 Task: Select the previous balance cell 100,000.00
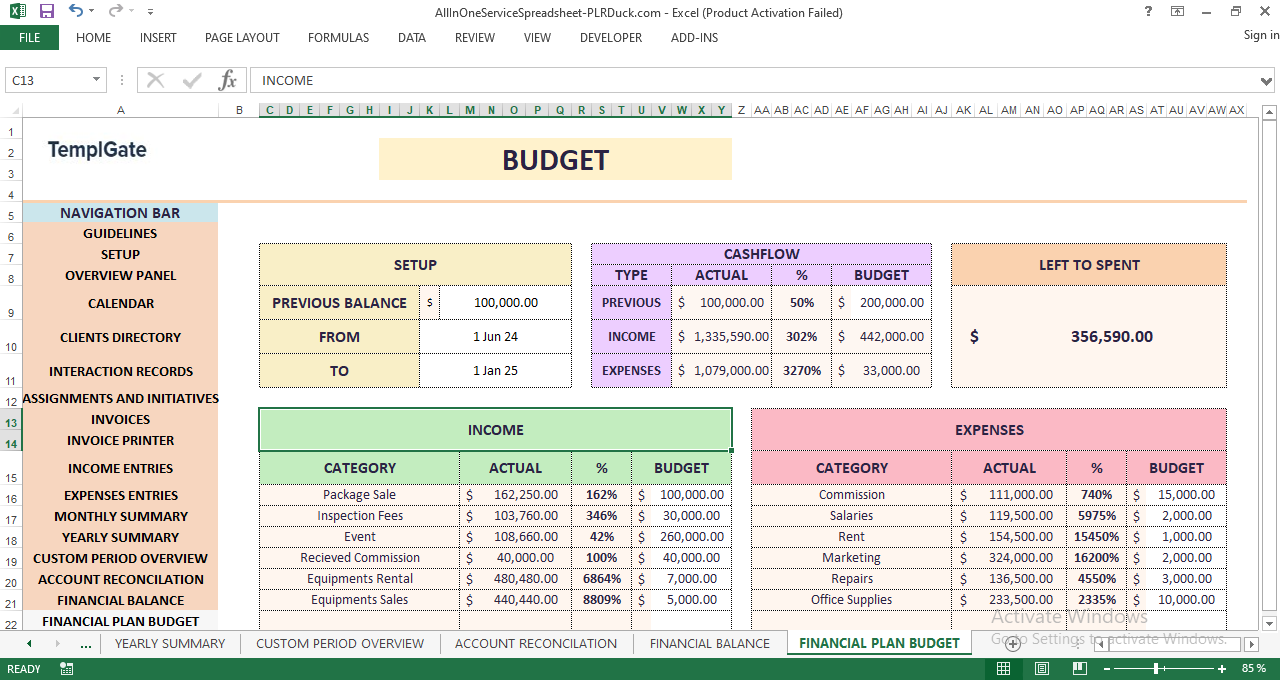click(505, 302)
